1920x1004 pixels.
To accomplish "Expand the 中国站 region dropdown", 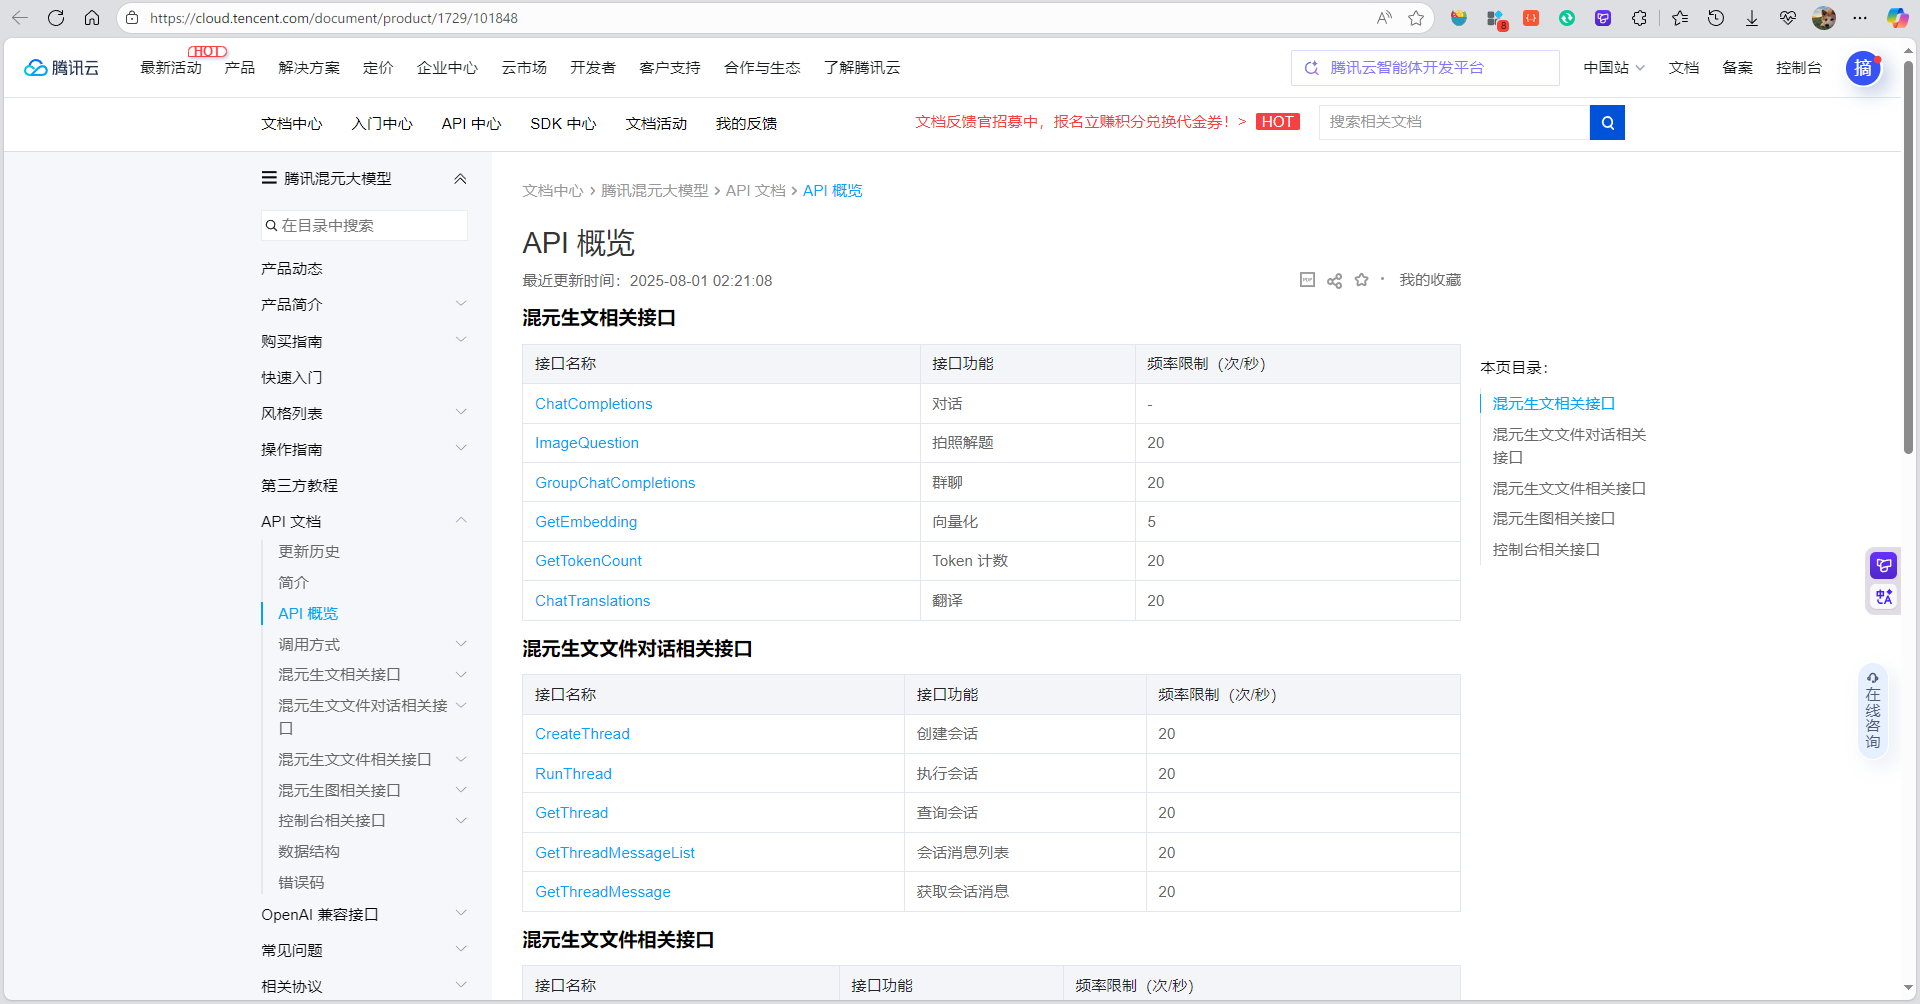I will point(1613,68).
